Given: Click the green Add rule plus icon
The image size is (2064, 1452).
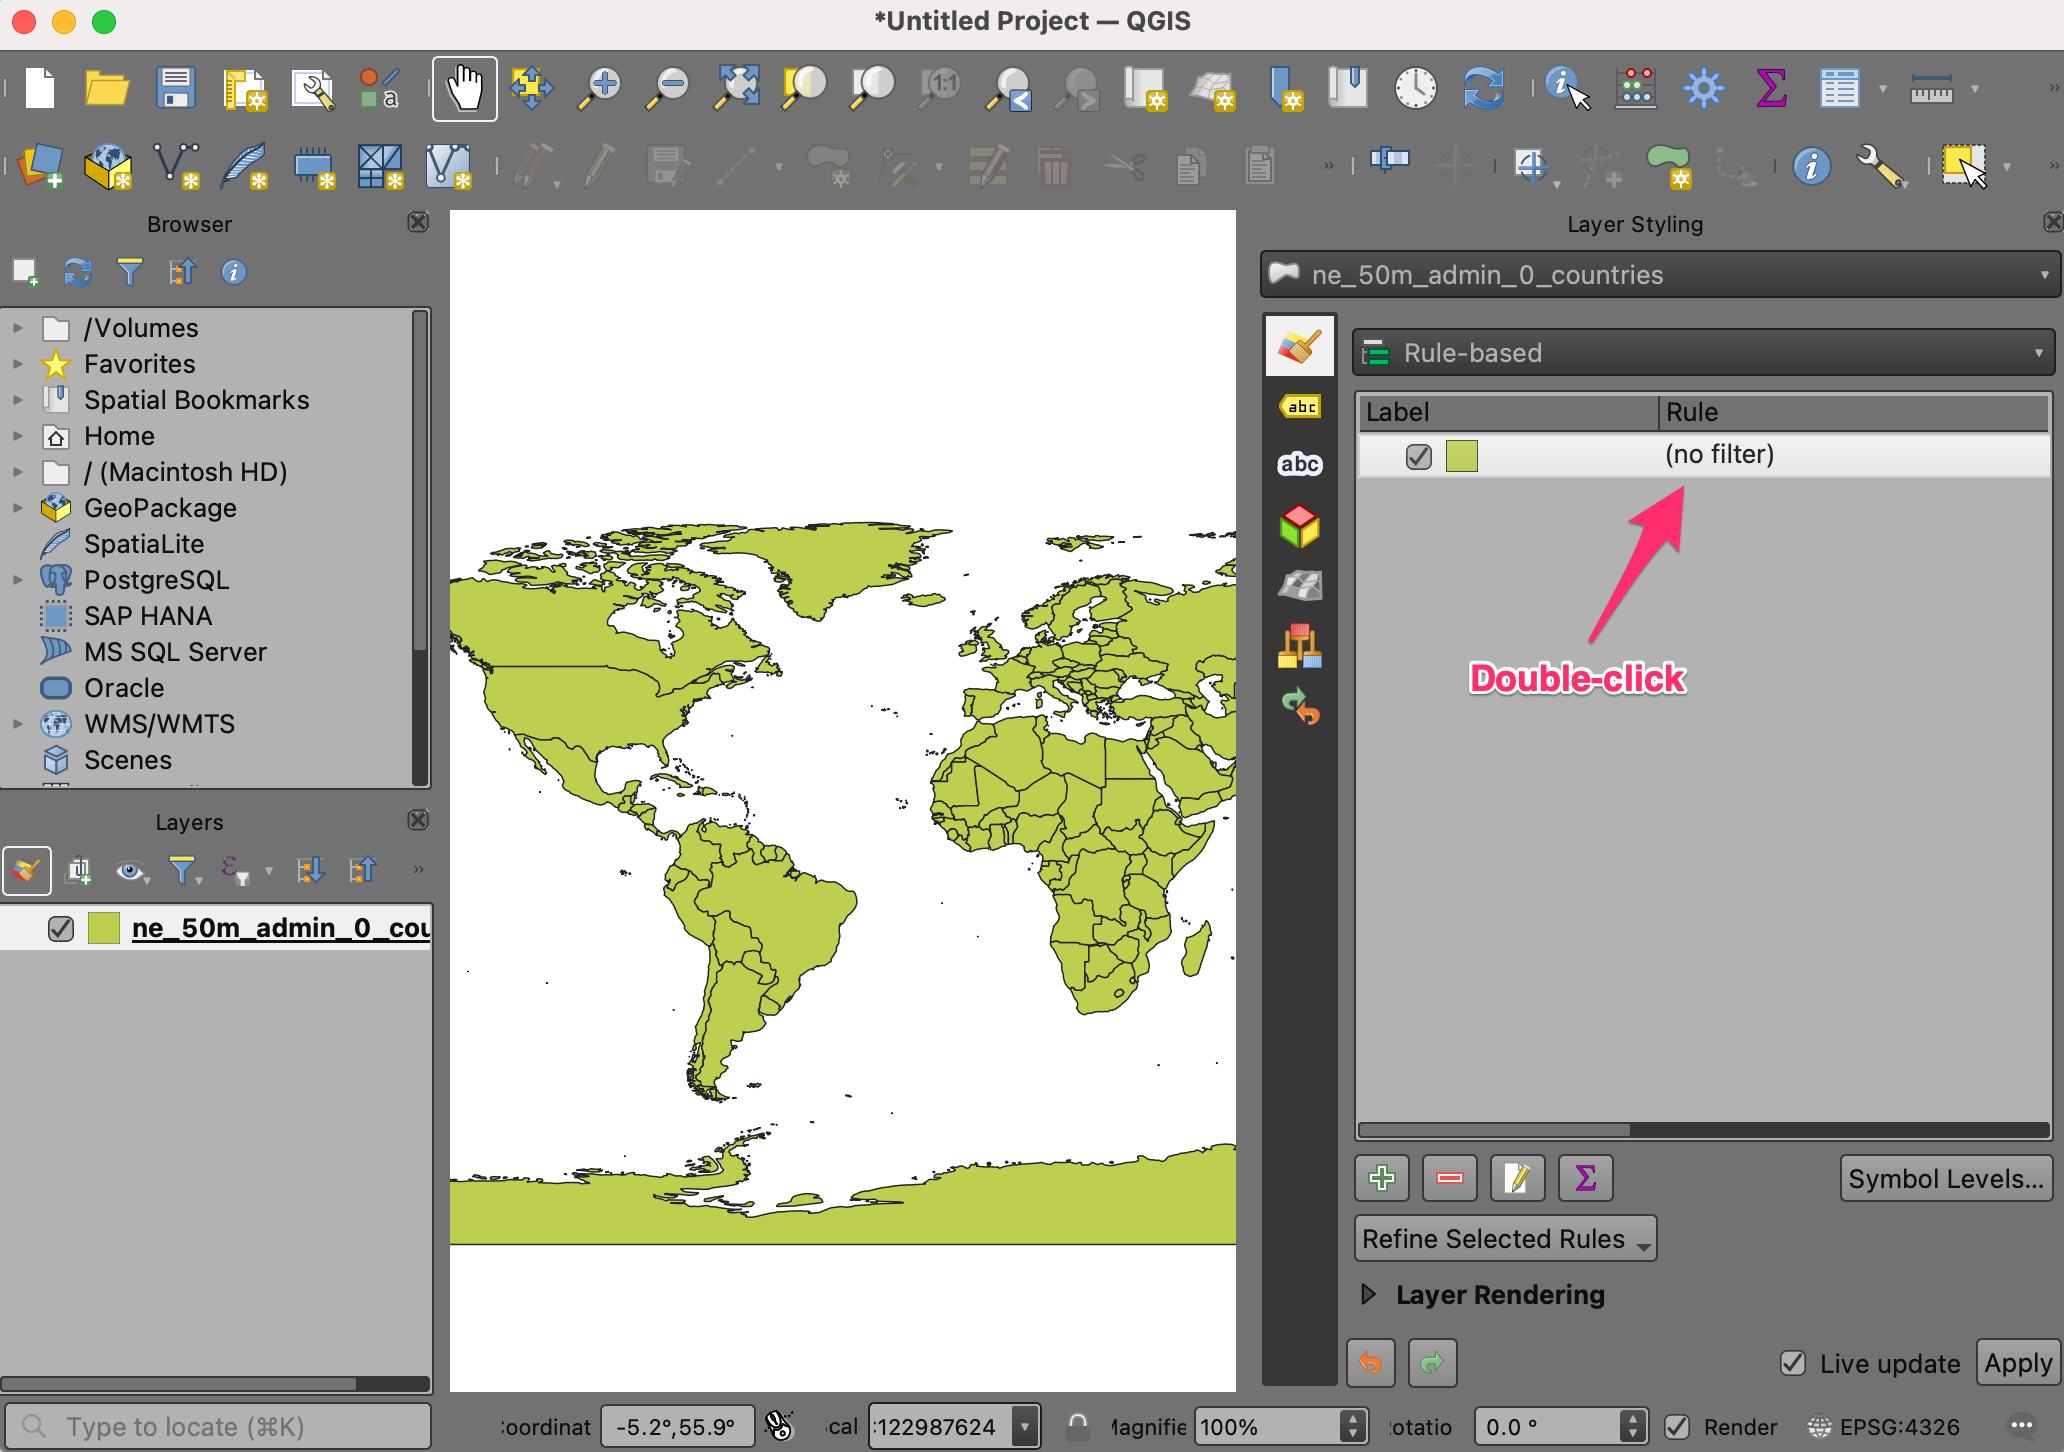Looking at the screenshot, I should [1382, 1178].
